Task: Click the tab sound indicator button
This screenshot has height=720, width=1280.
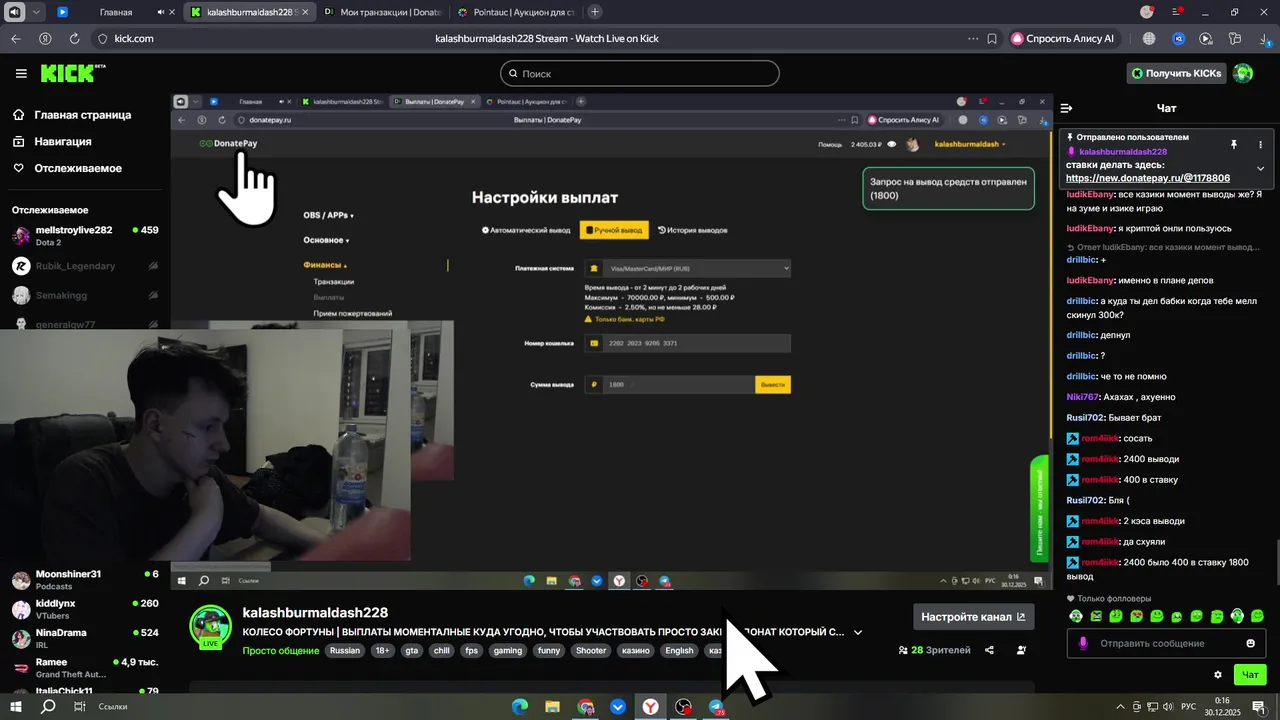Action: pos(13,12)
